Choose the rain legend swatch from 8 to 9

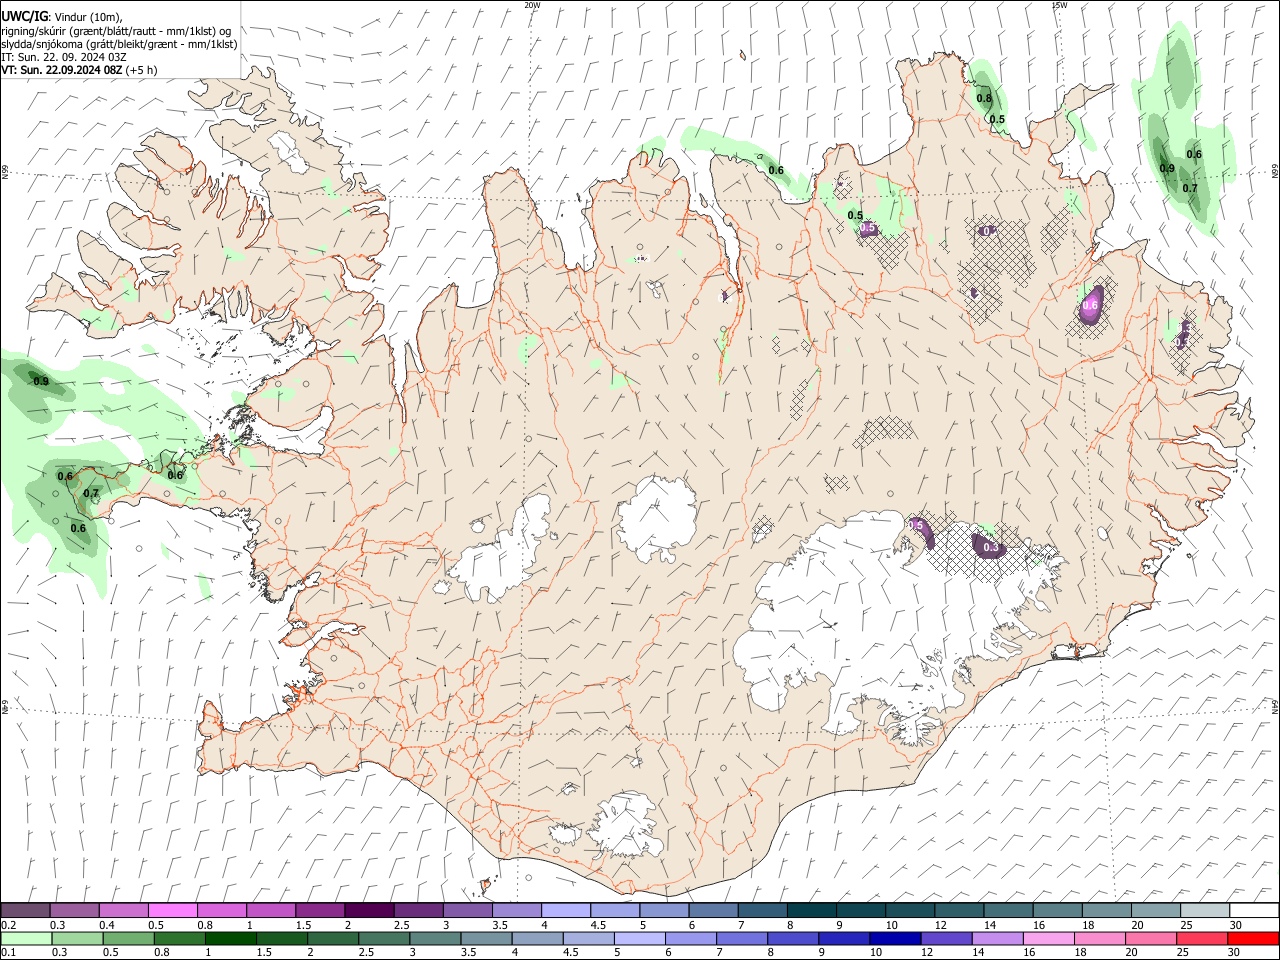[x=793, y=938]
